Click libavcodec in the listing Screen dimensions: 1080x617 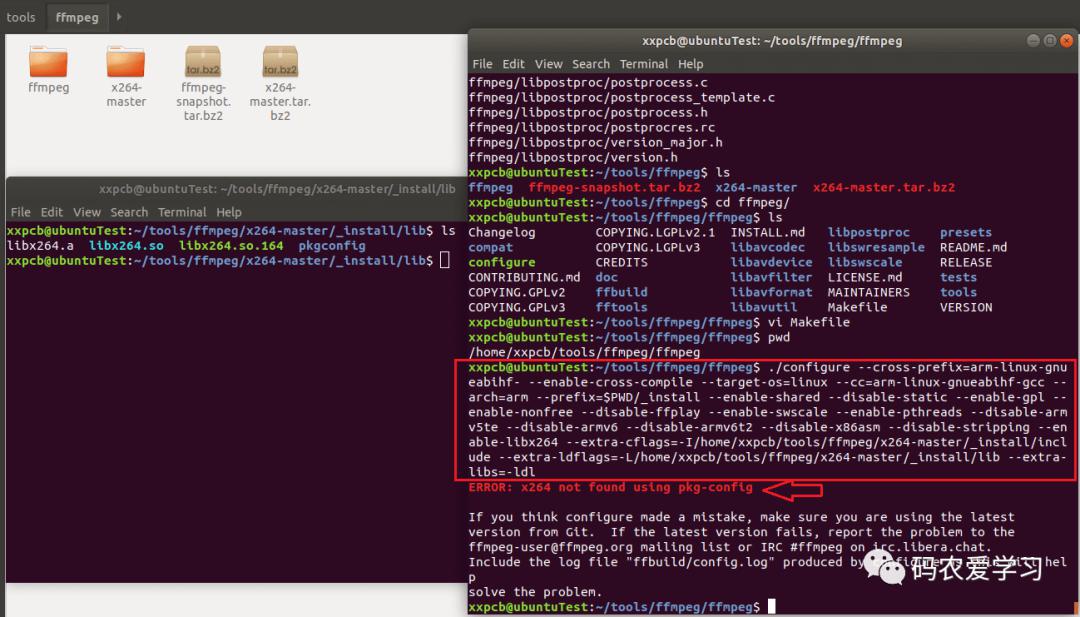pos(767,247)
